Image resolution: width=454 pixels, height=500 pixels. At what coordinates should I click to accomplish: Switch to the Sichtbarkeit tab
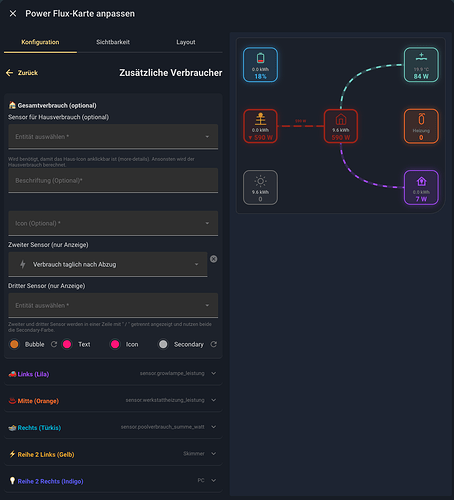(113, 42)
